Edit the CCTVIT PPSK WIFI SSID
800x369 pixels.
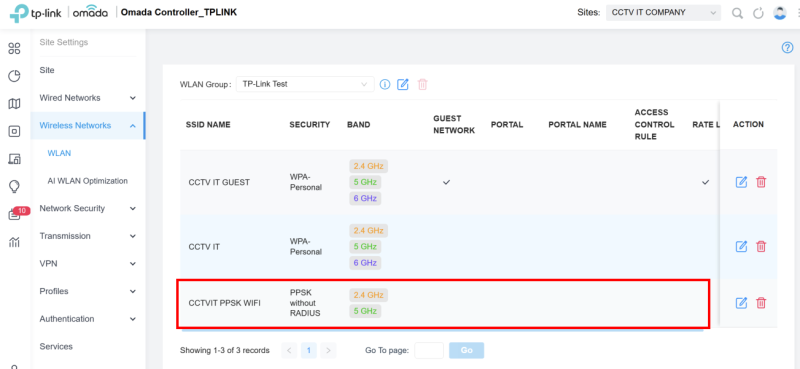(741, 303)
